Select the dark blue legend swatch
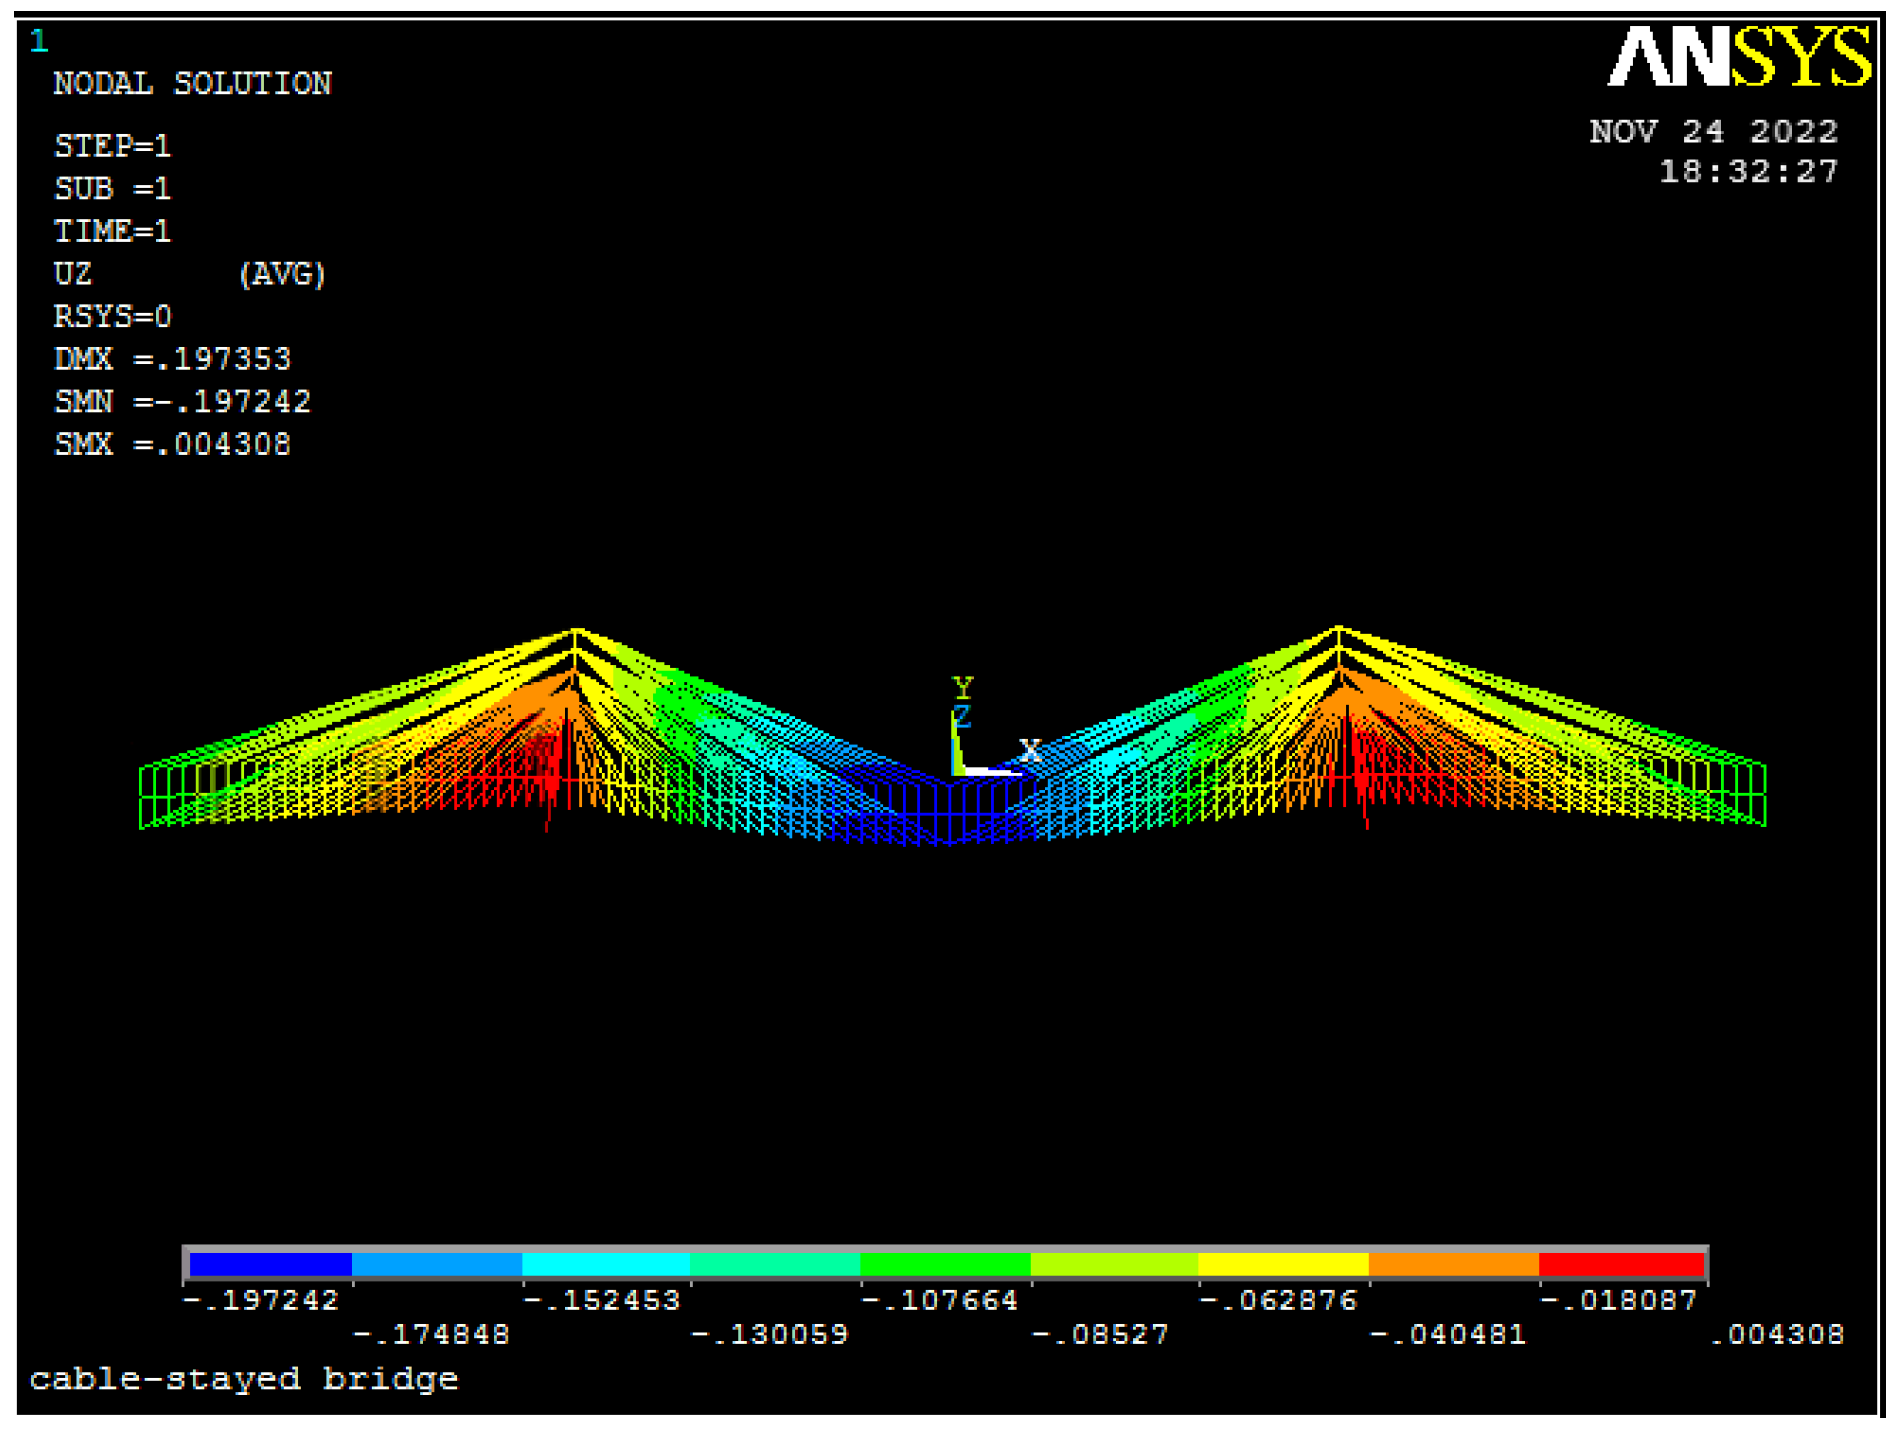This screenshot has width=1897, height=1433. click(270, 1265)
